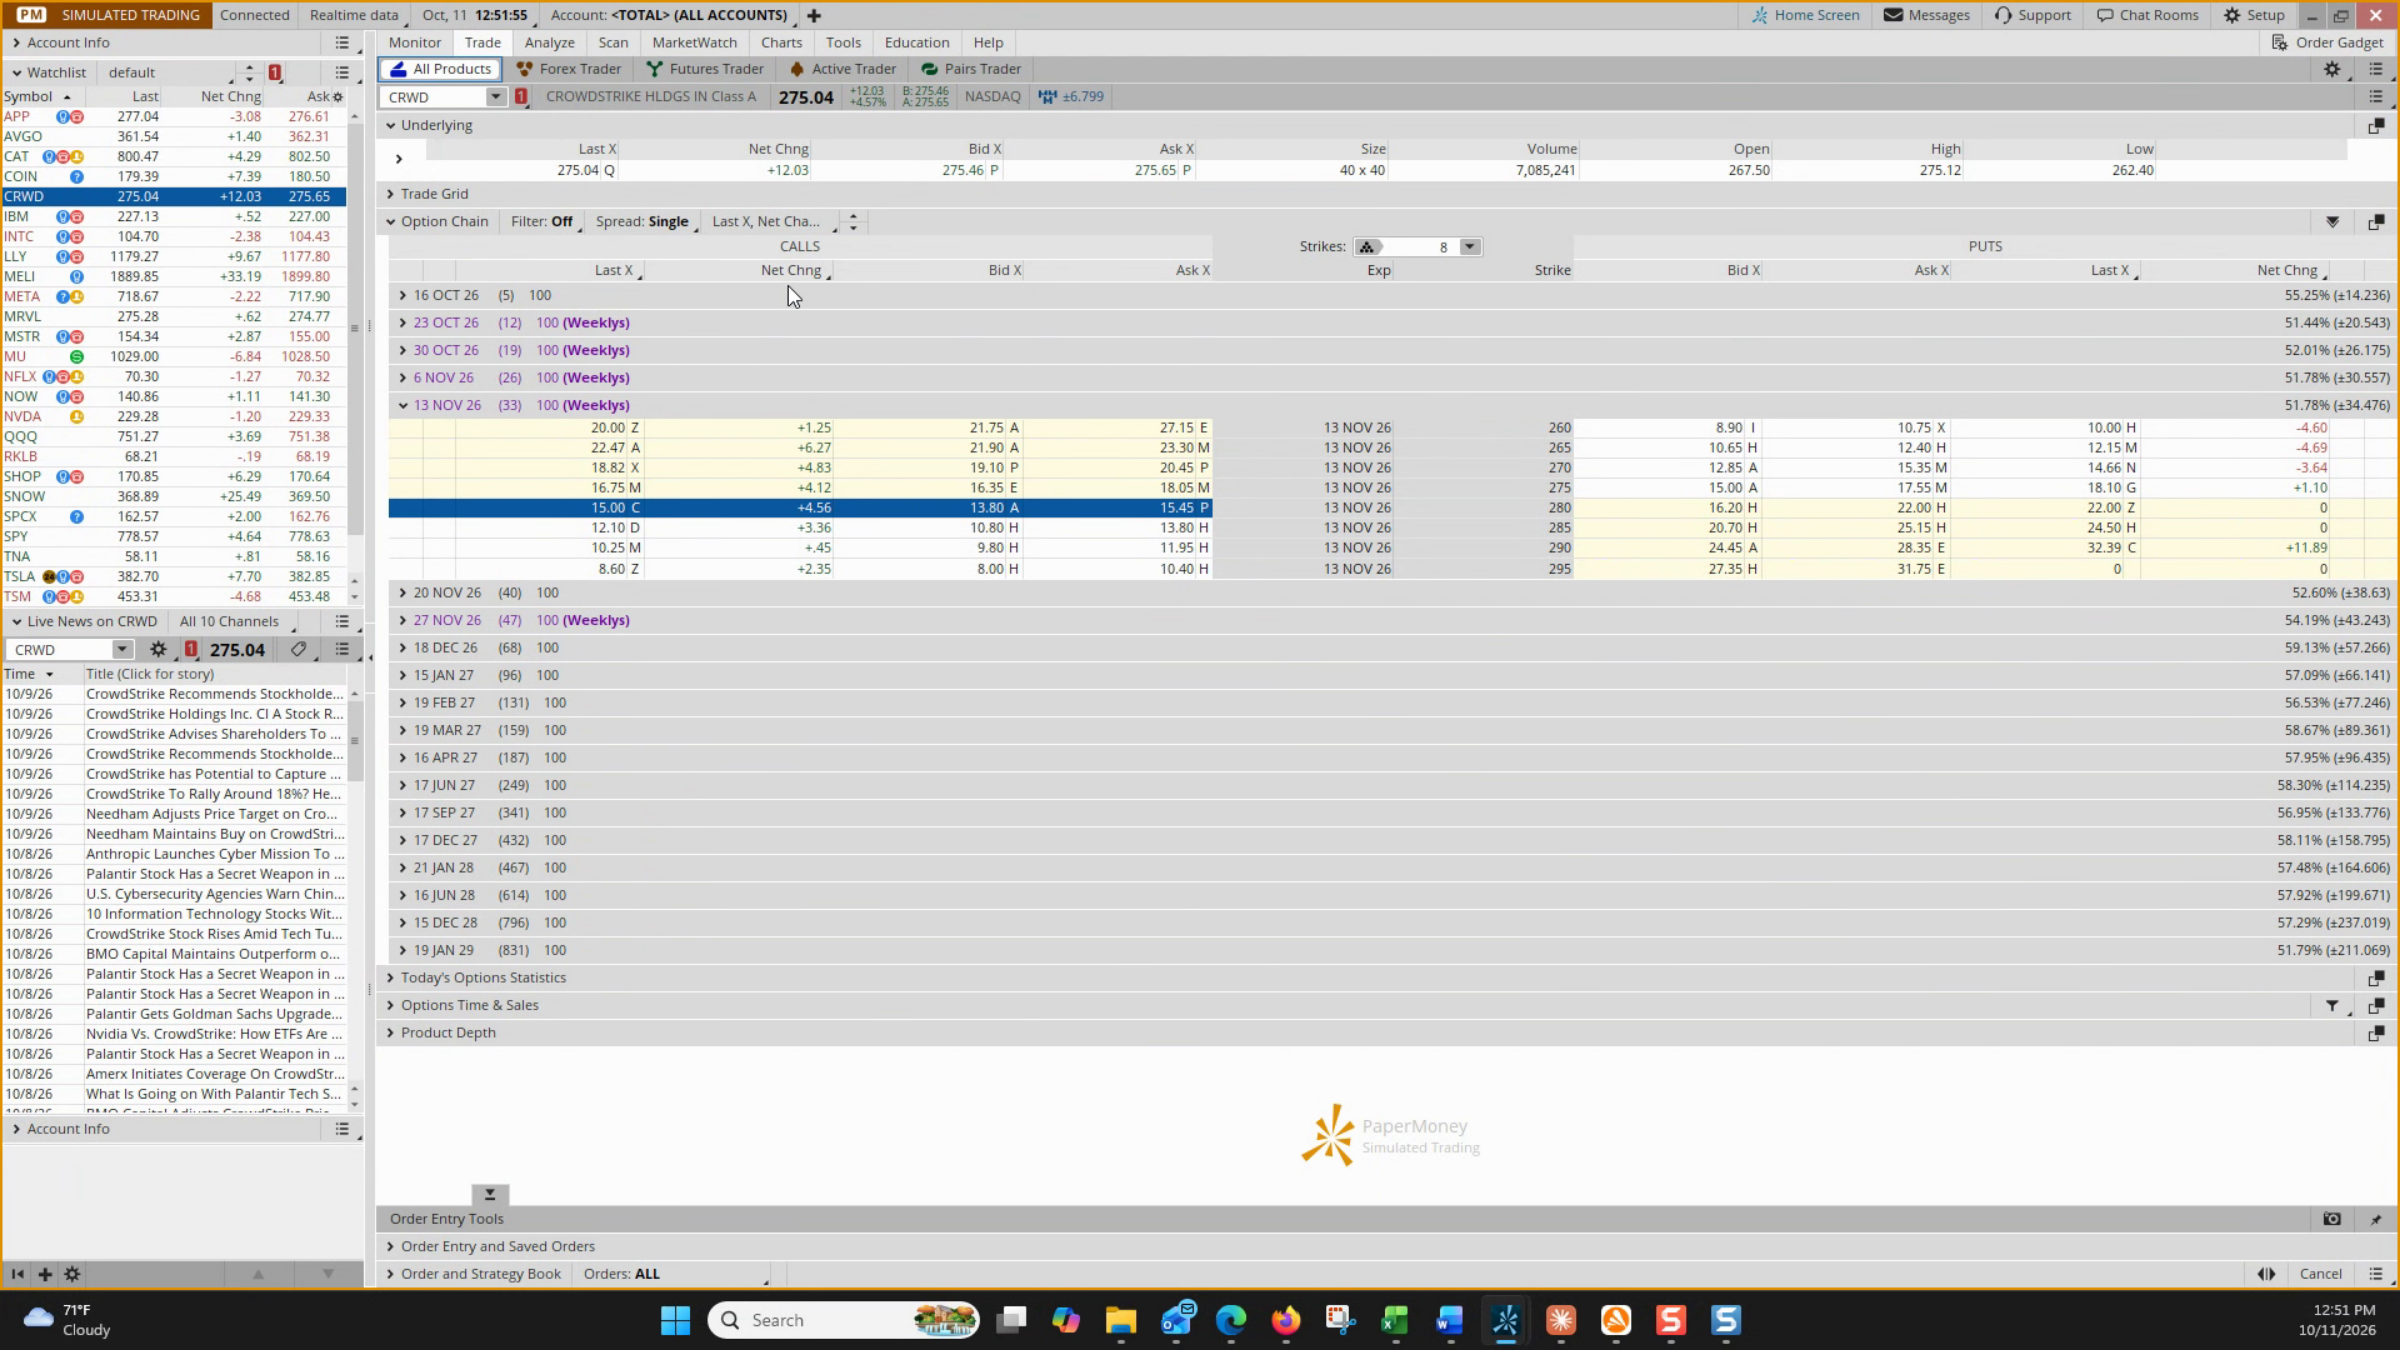
Task: Open Trade tab settings gear
Action: point(2332,69)
